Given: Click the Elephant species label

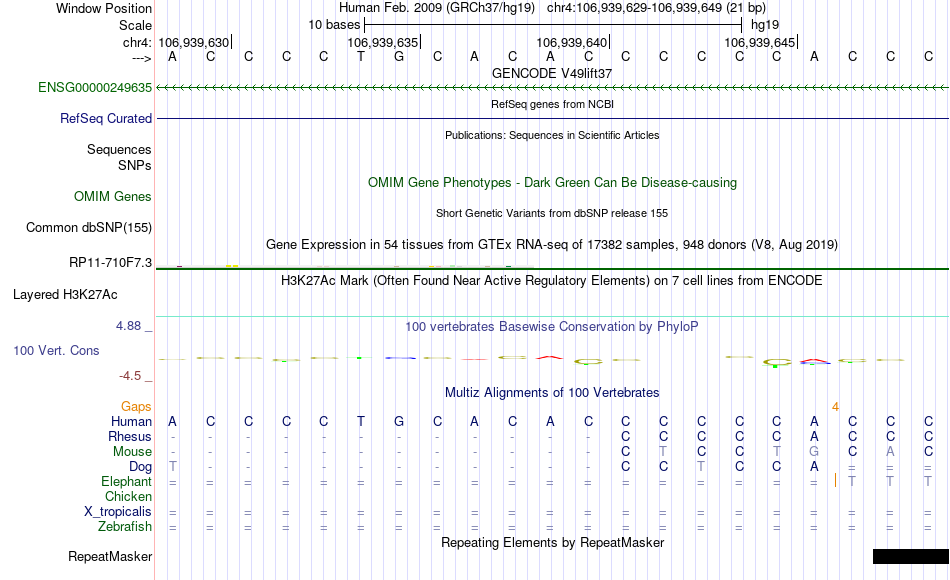Looking at the screenshot, I should [126, 481].
